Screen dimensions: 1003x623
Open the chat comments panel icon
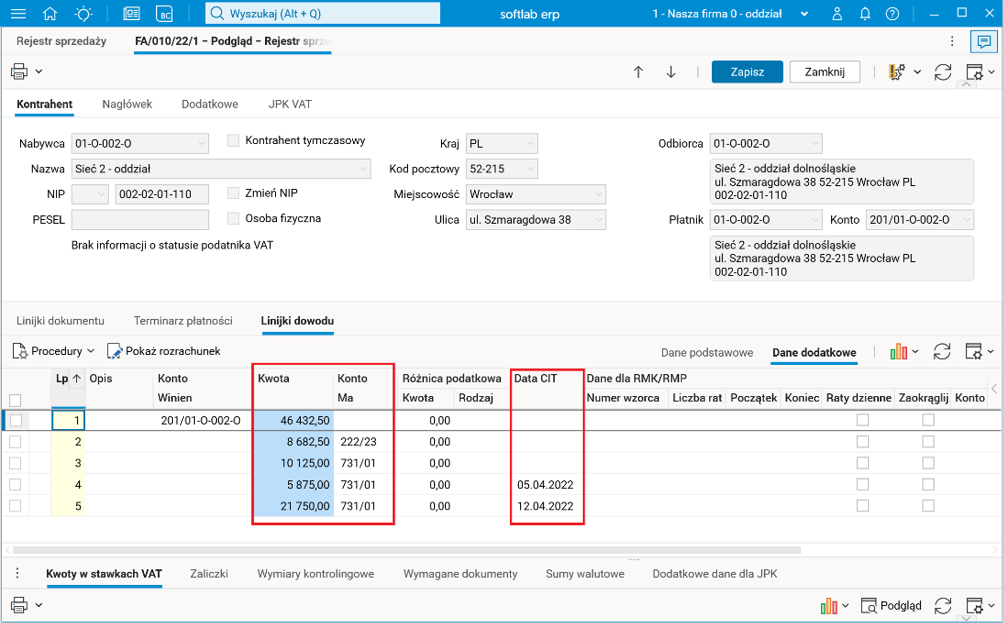[983, 42]
